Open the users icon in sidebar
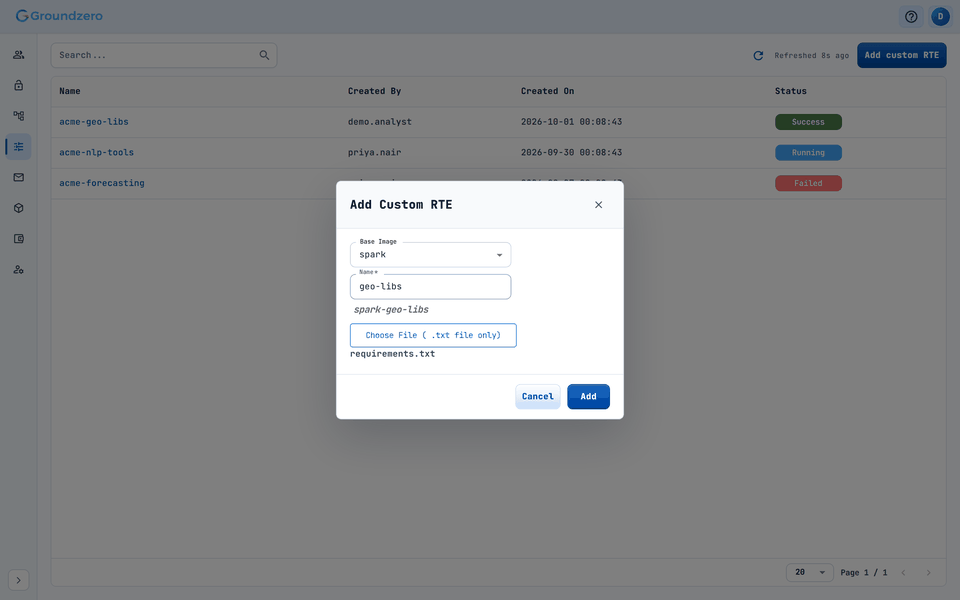The image size is (960, 600). (18, 54)
